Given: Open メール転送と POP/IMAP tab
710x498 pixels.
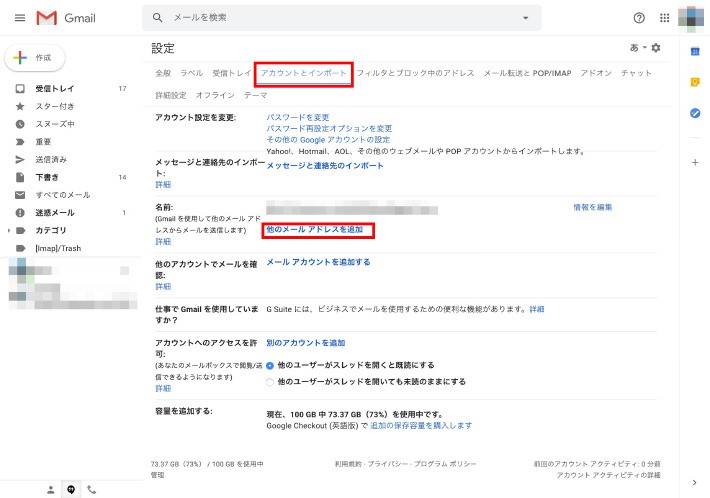Looking at the screenshot, I should 528,73.
